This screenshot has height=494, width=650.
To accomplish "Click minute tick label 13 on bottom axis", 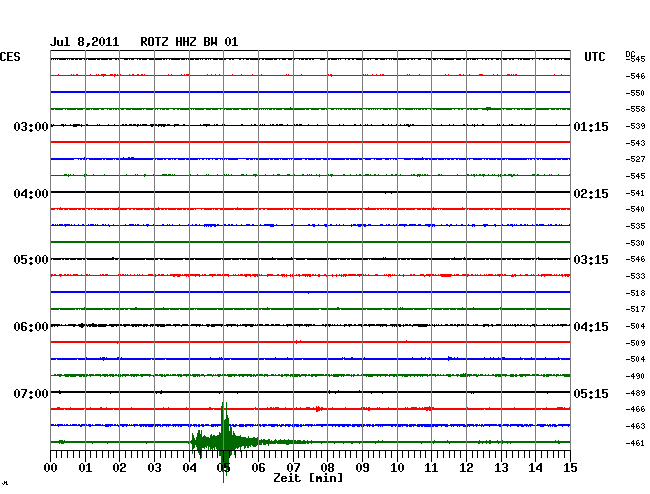I will (x=501, y=468).
